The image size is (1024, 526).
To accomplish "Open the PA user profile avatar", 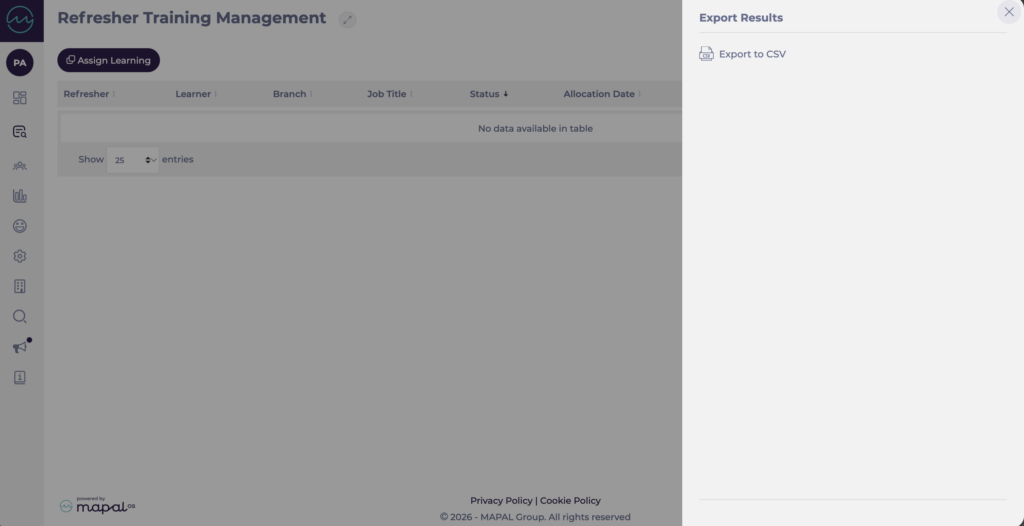I will [20, 63].
